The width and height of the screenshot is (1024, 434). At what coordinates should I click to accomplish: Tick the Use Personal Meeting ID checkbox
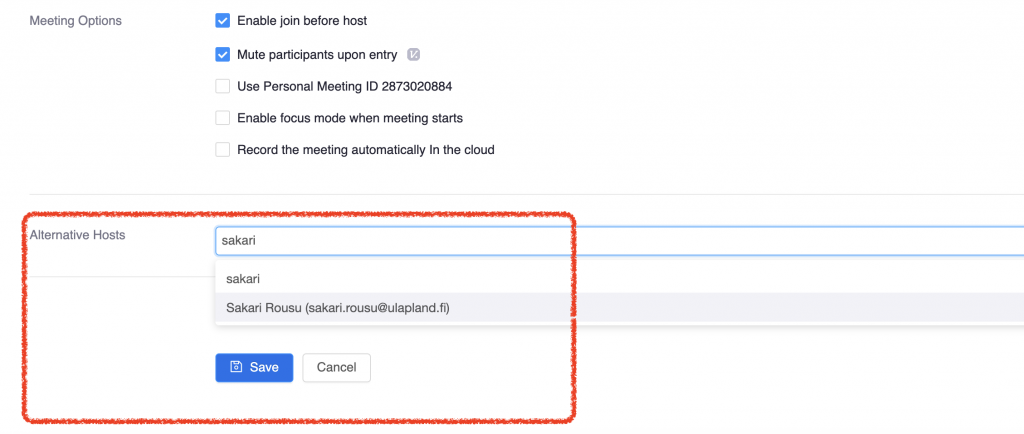coord(223,86)
